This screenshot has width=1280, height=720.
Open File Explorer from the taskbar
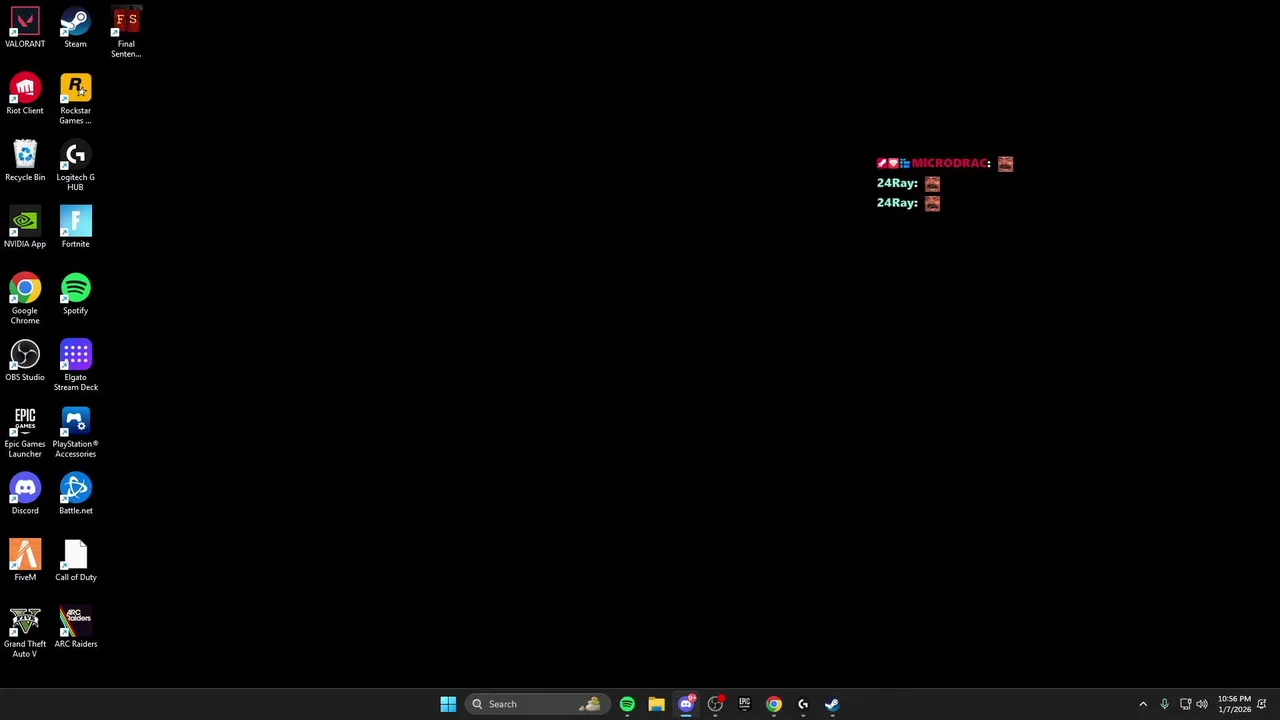click(656, 704)
